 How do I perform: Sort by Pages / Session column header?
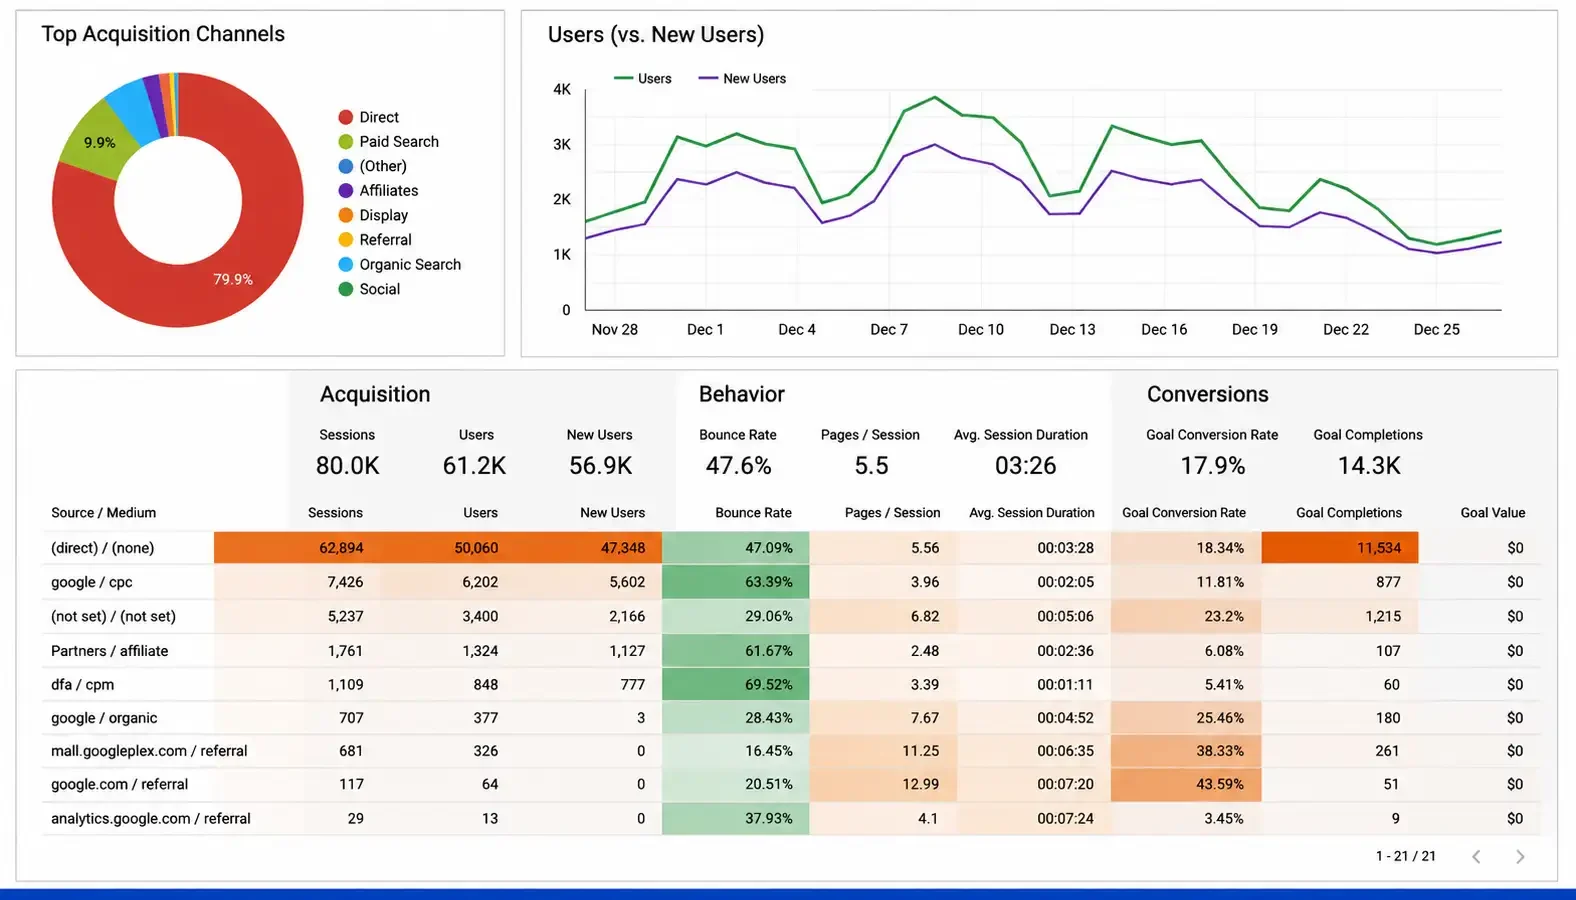(892, 513)
